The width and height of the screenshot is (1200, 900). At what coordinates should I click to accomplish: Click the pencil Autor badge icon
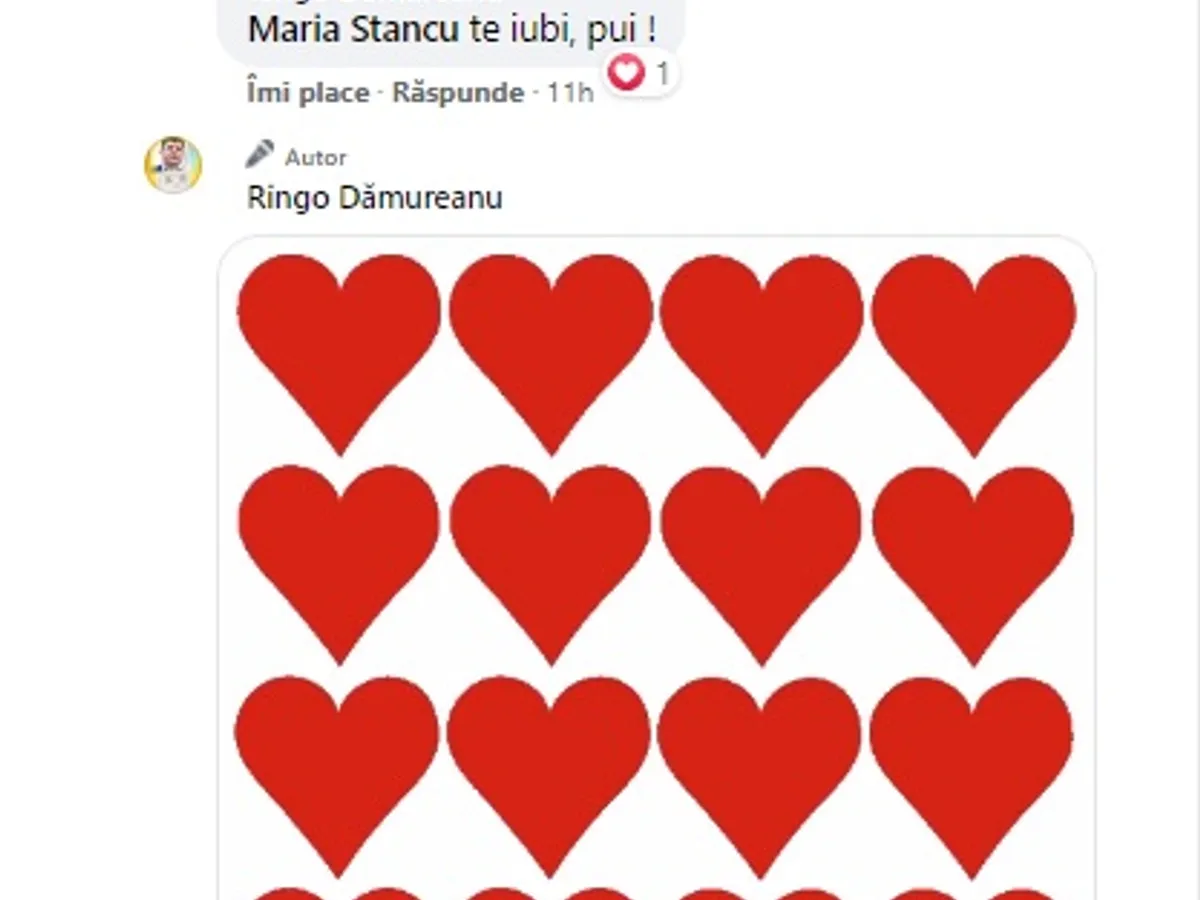coord(260,155)
